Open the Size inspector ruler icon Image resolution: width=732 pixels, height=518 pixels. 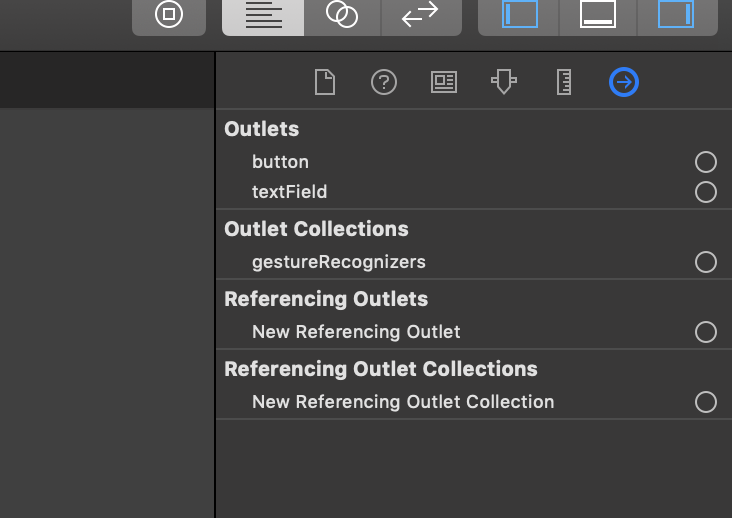[x=564, y=82]
